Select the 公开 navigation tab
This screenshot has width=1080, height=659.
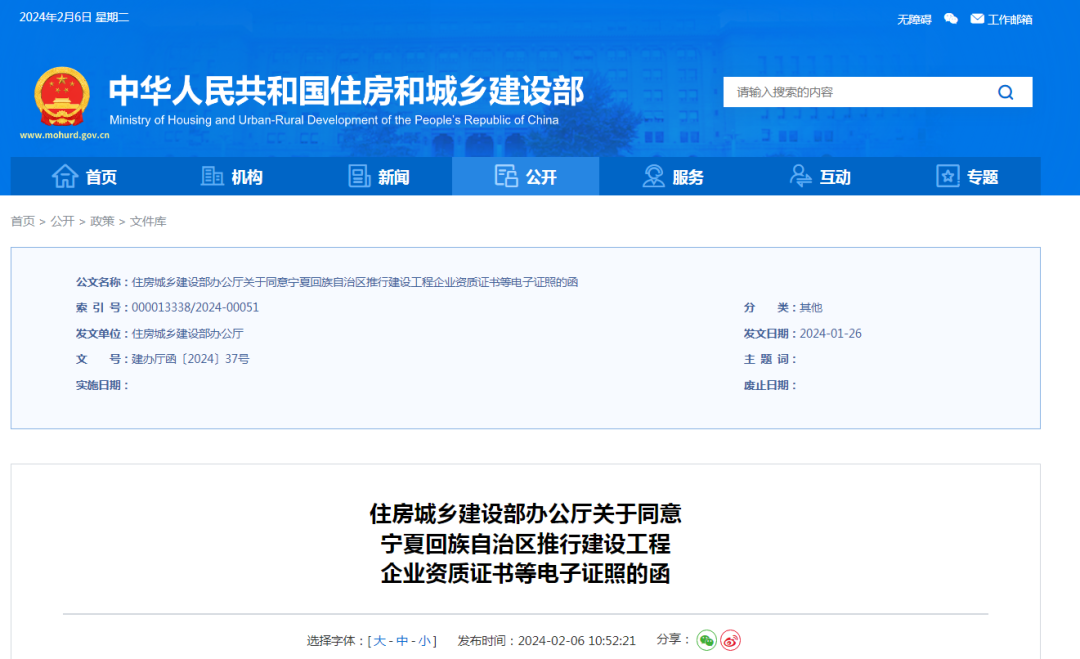[x=526, y=177]
